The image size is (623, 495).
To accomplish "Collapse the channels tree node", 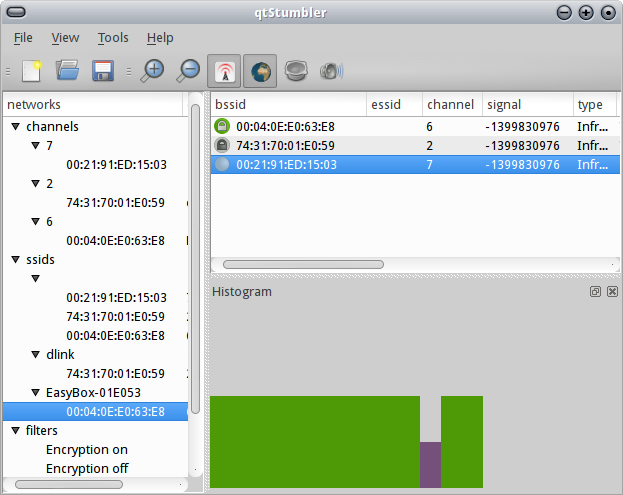I will 15,127.
